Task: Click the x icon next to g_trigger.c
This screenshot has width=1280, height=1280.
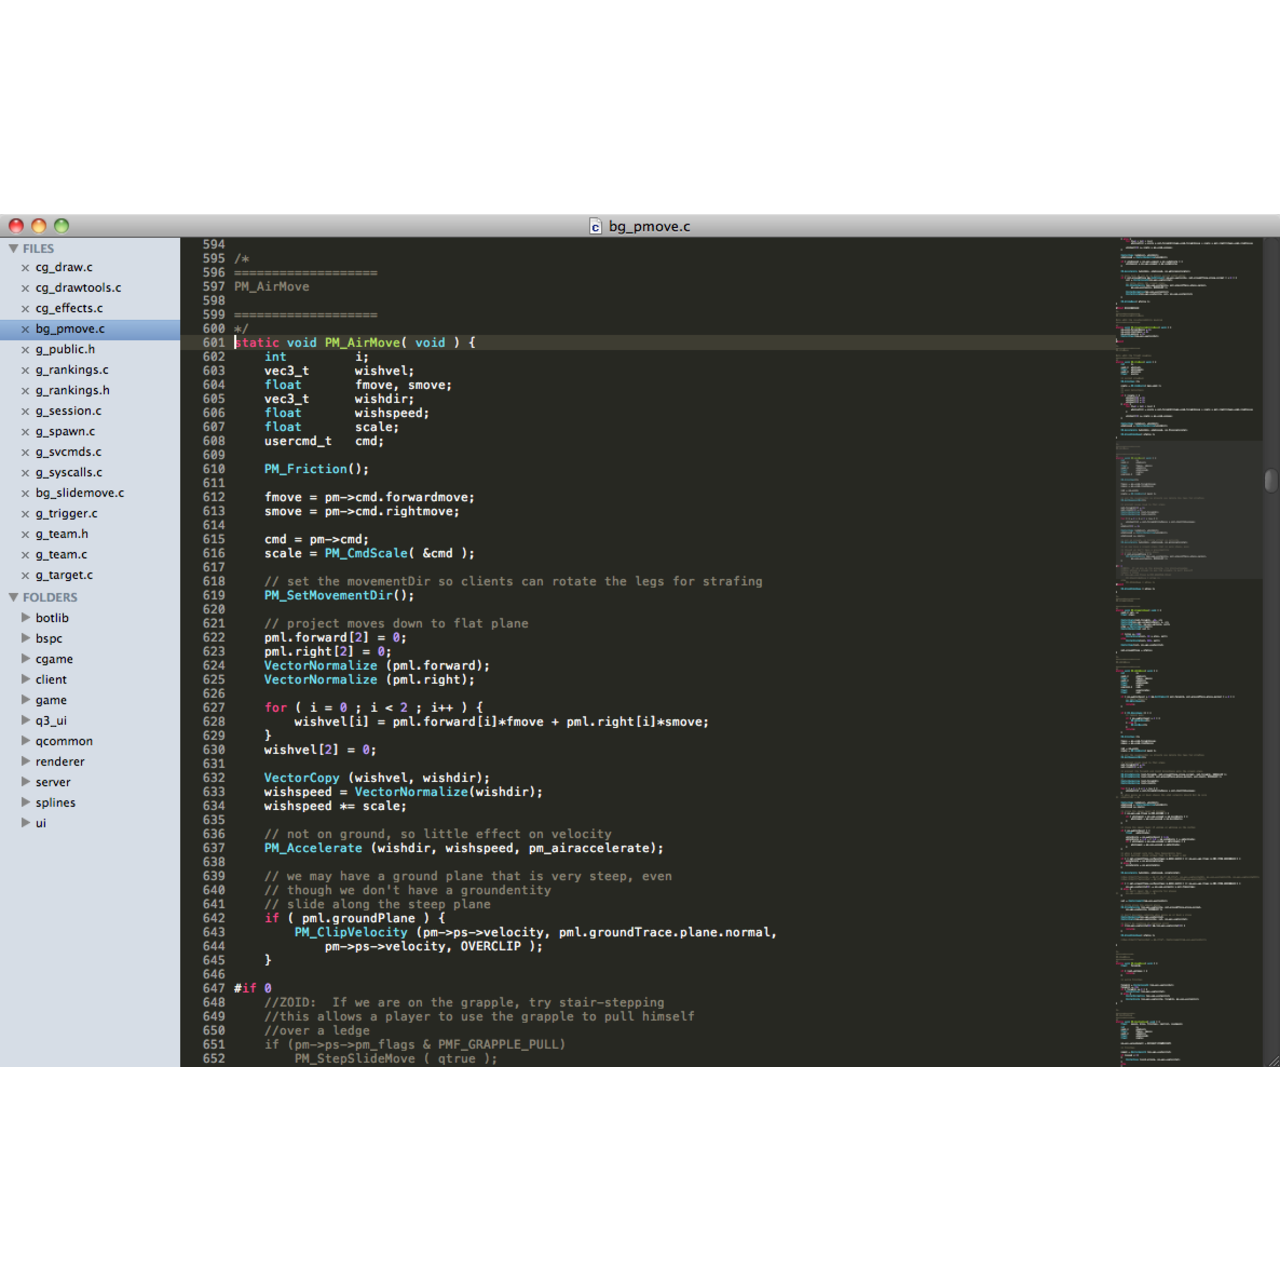Action: (26, 514)
